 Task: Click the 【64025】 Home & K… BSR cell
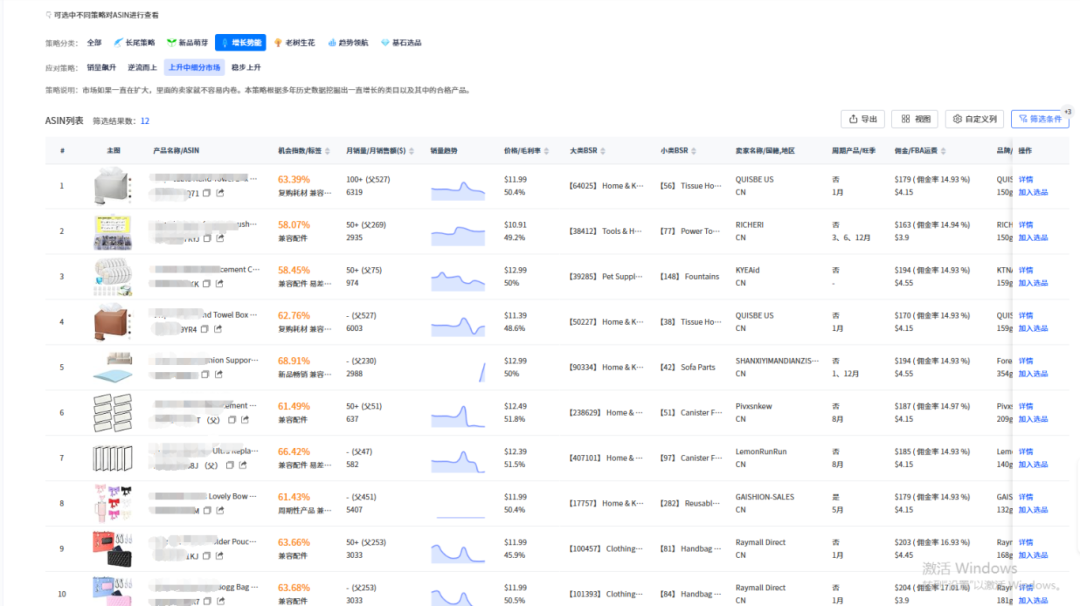point(606,186)
